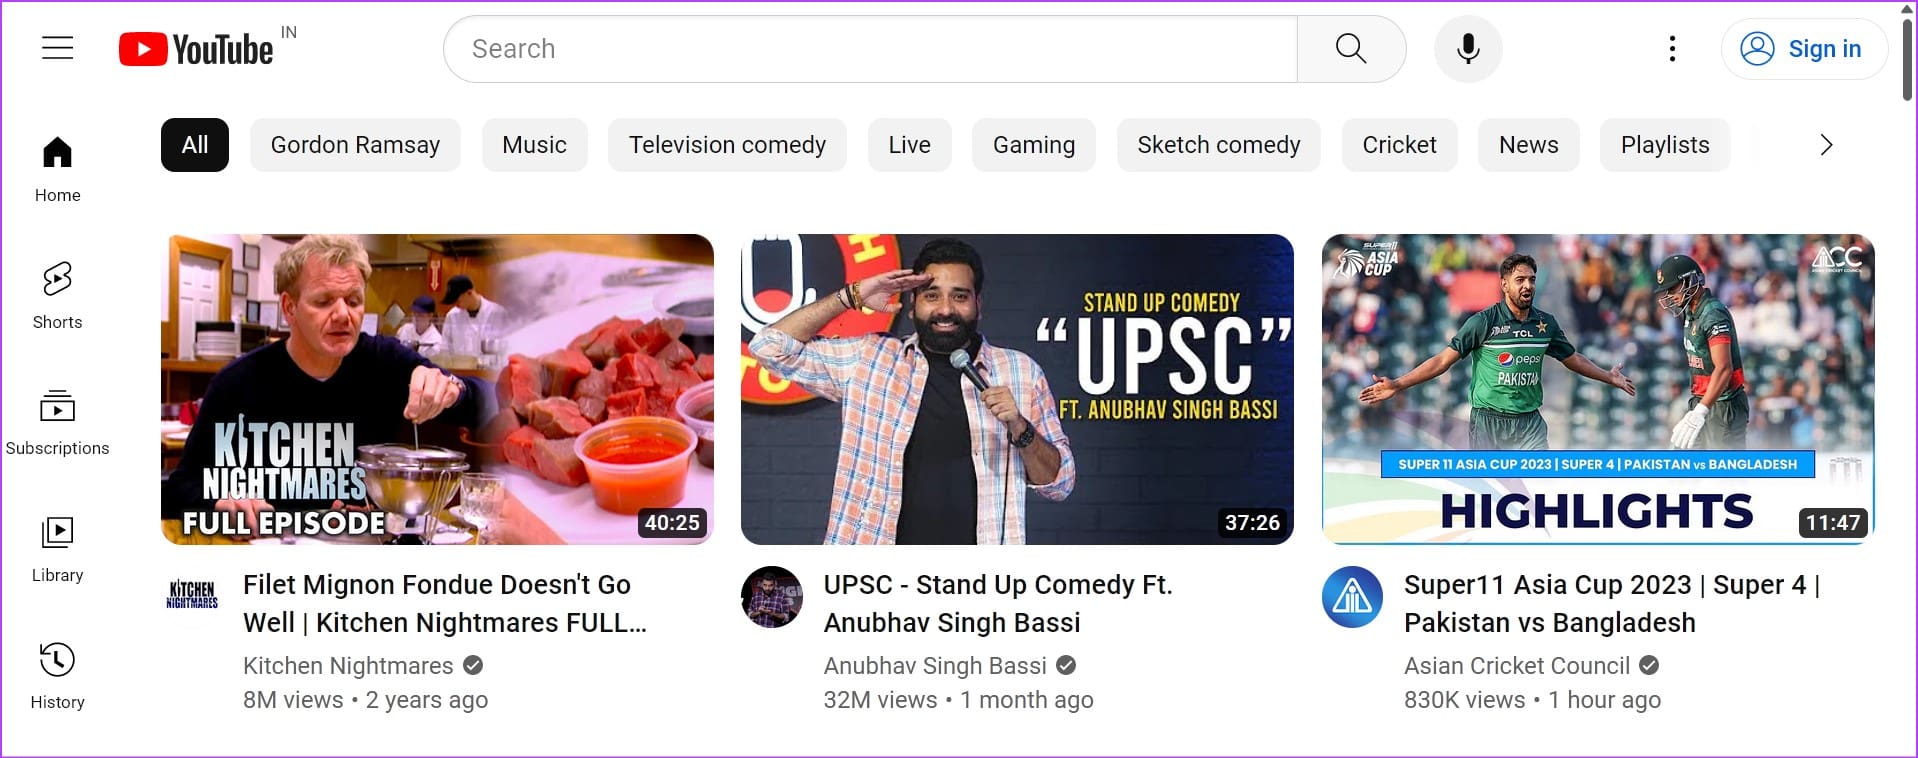This screenshot has width=1918, height=758.
Task: Click the page's vertical scrollbar thumb
Action: point(1907,58)
